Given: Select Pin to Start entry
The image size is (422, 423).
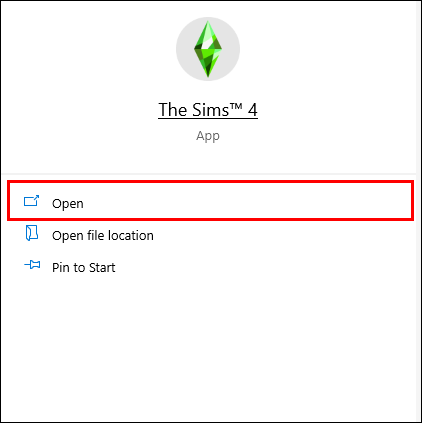Looking at the screenshot, I should (x=84, y=267).
